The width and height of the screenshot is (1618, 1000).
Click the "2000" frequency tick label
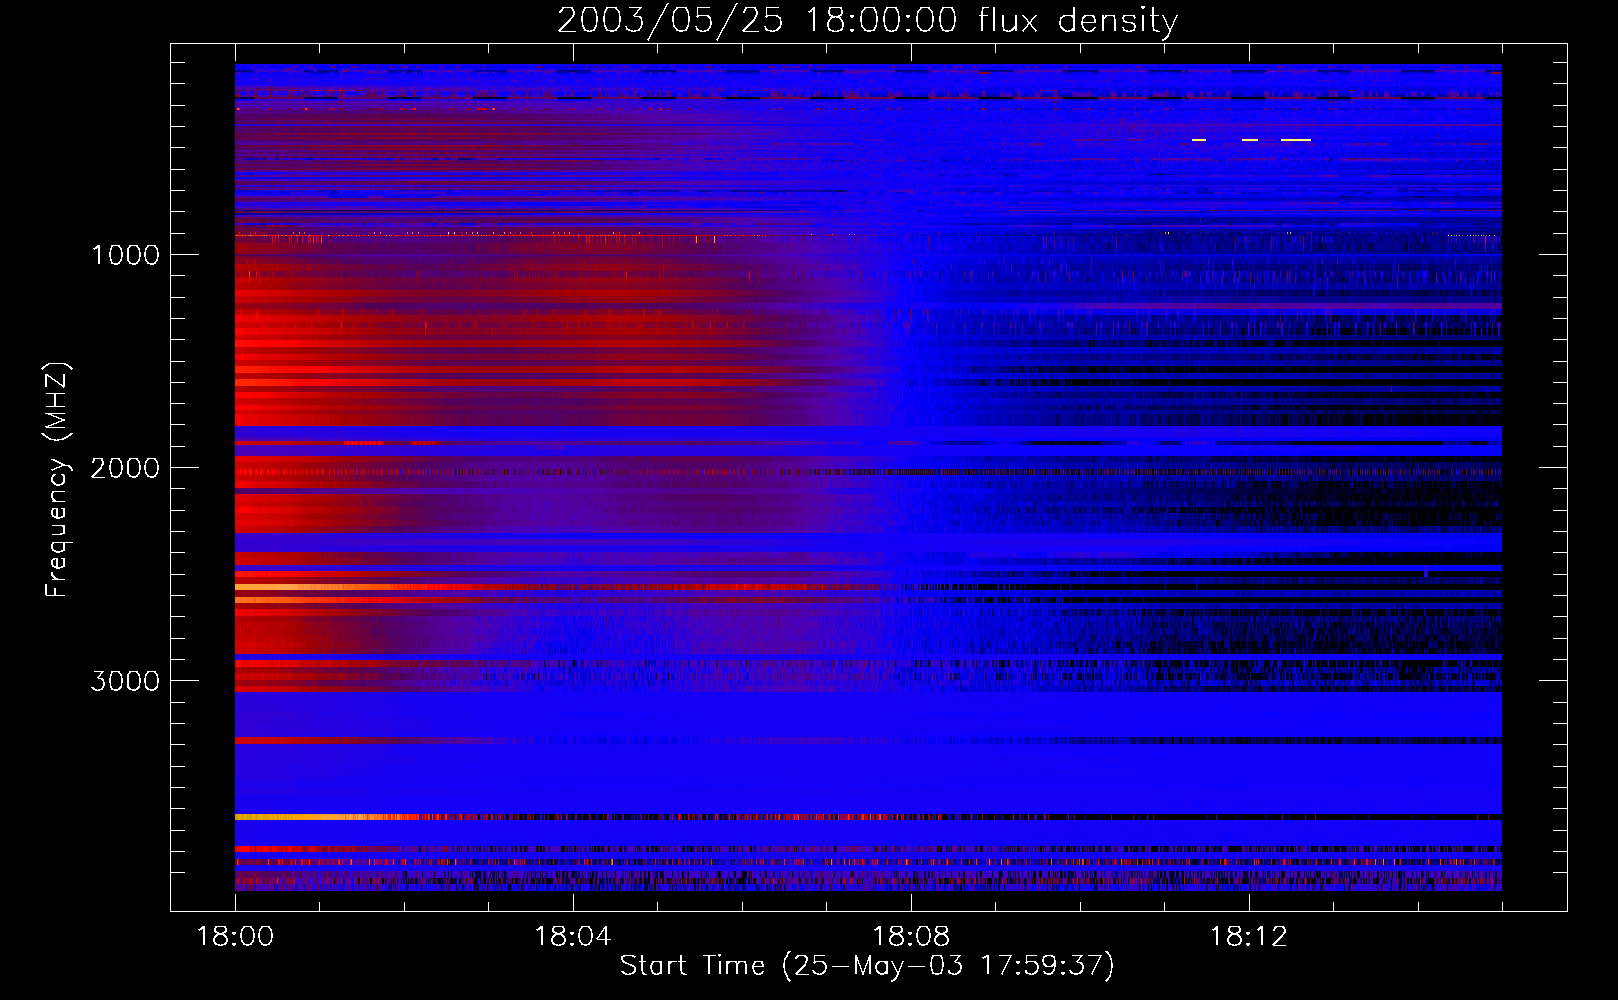[125, 468]
